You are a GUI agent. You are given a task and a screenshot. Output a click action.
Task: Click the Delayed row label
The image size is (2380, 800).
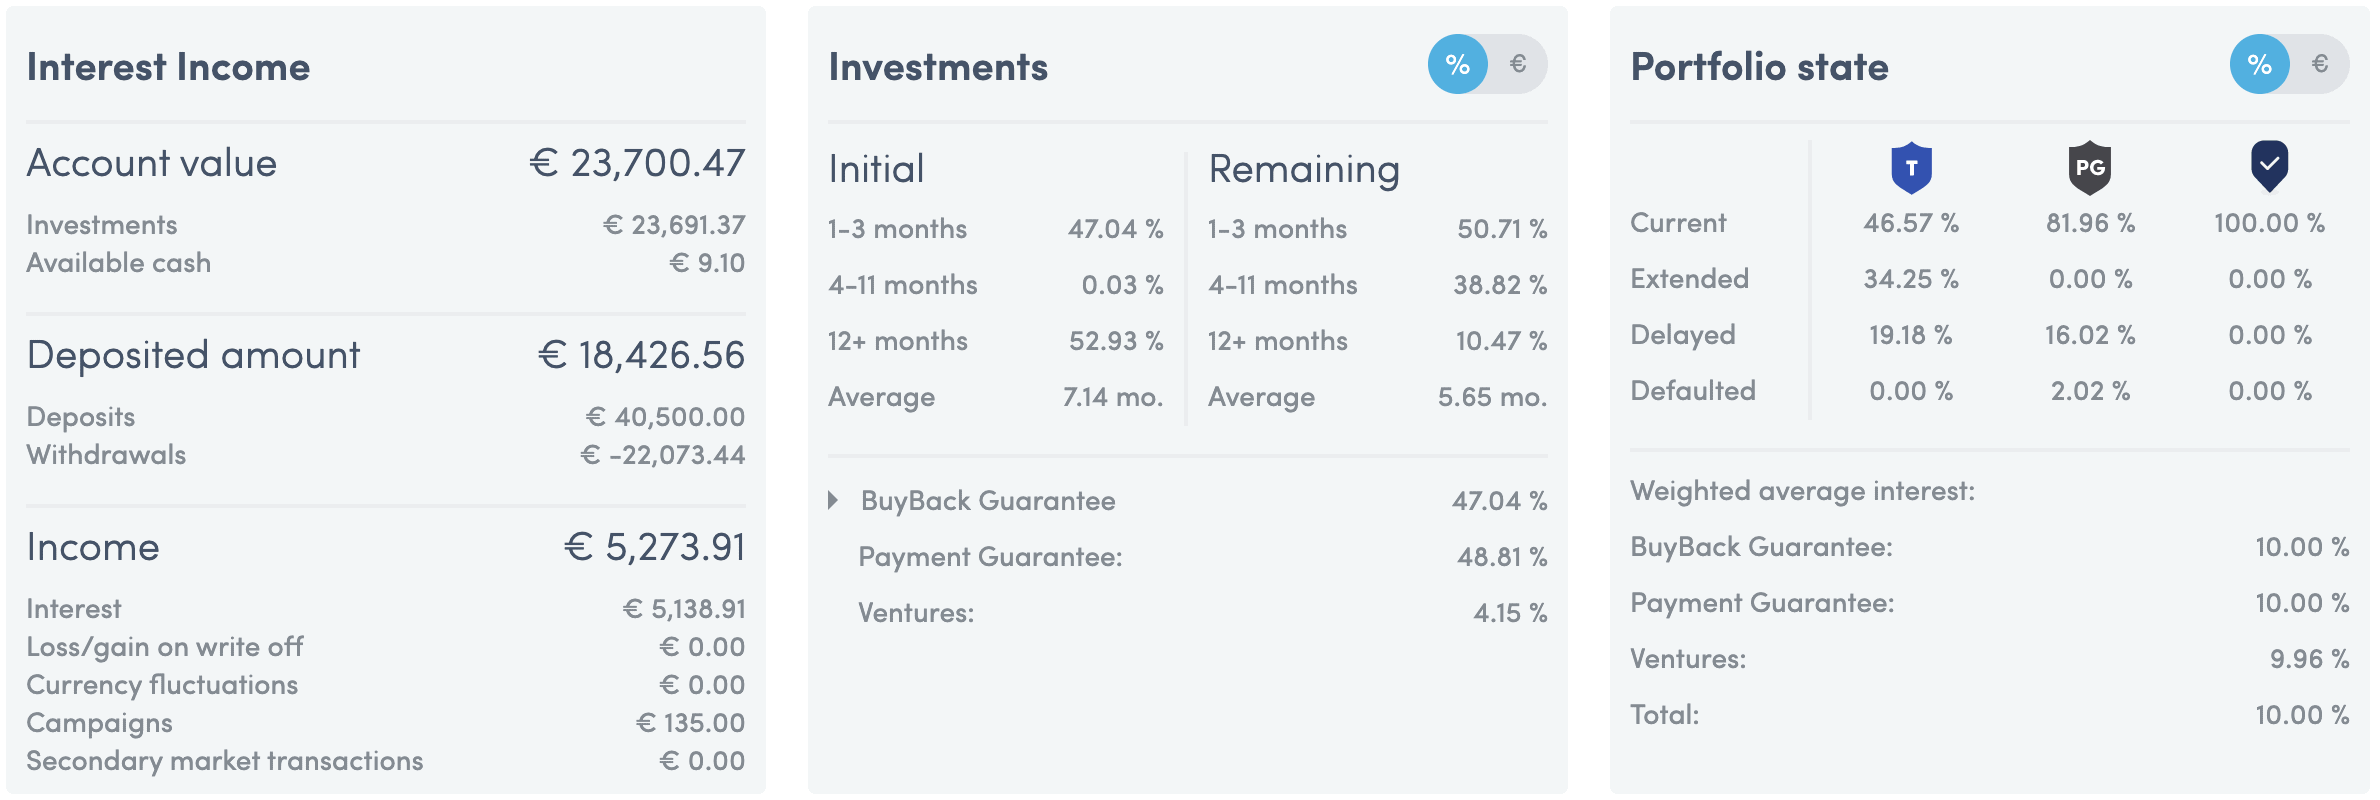click(1683, 335)
